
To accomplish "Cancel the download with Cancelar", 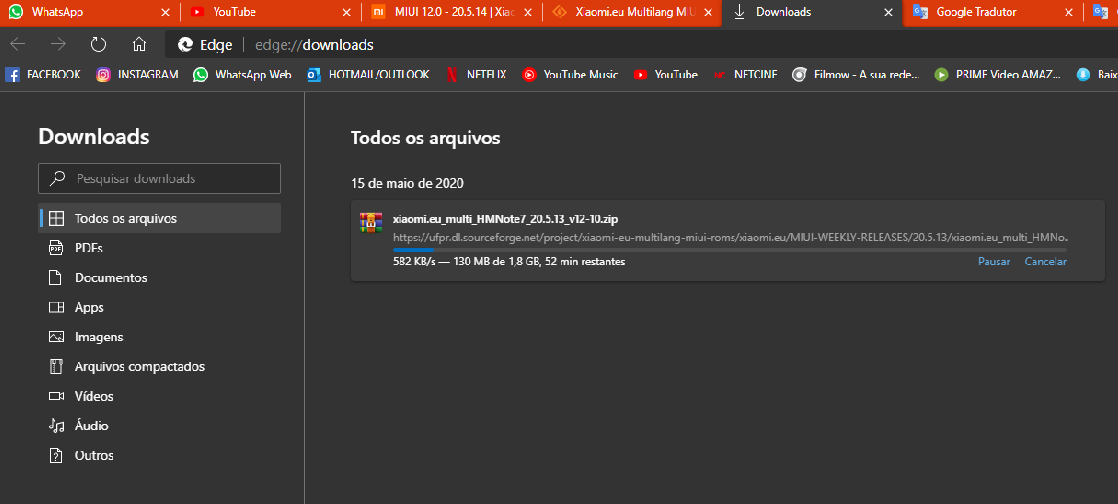I will (1045, 262).
